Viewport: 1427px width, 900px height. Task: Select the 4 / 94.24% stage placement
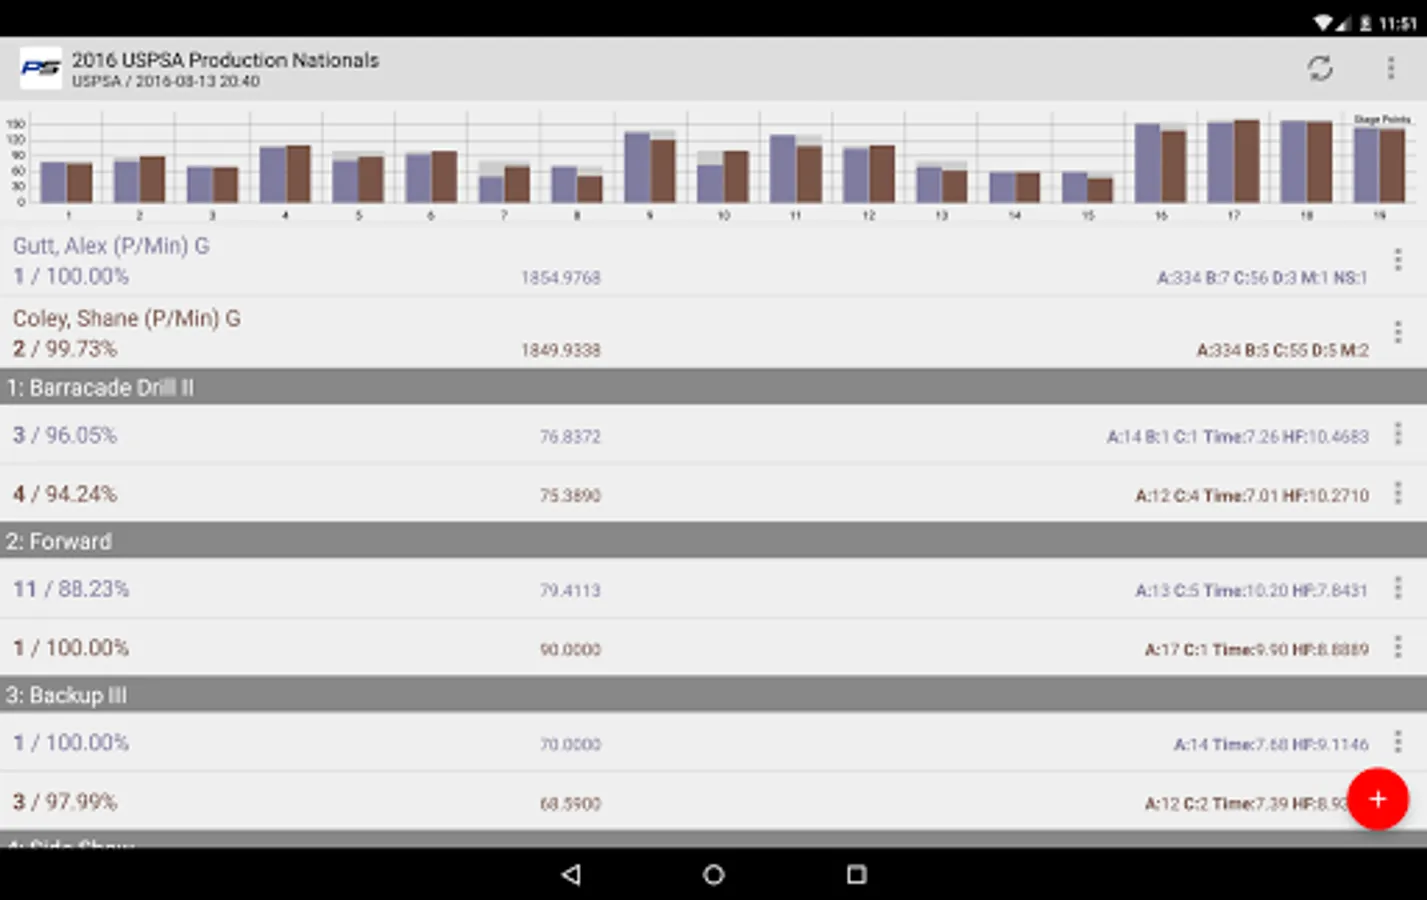click(65, 494)
